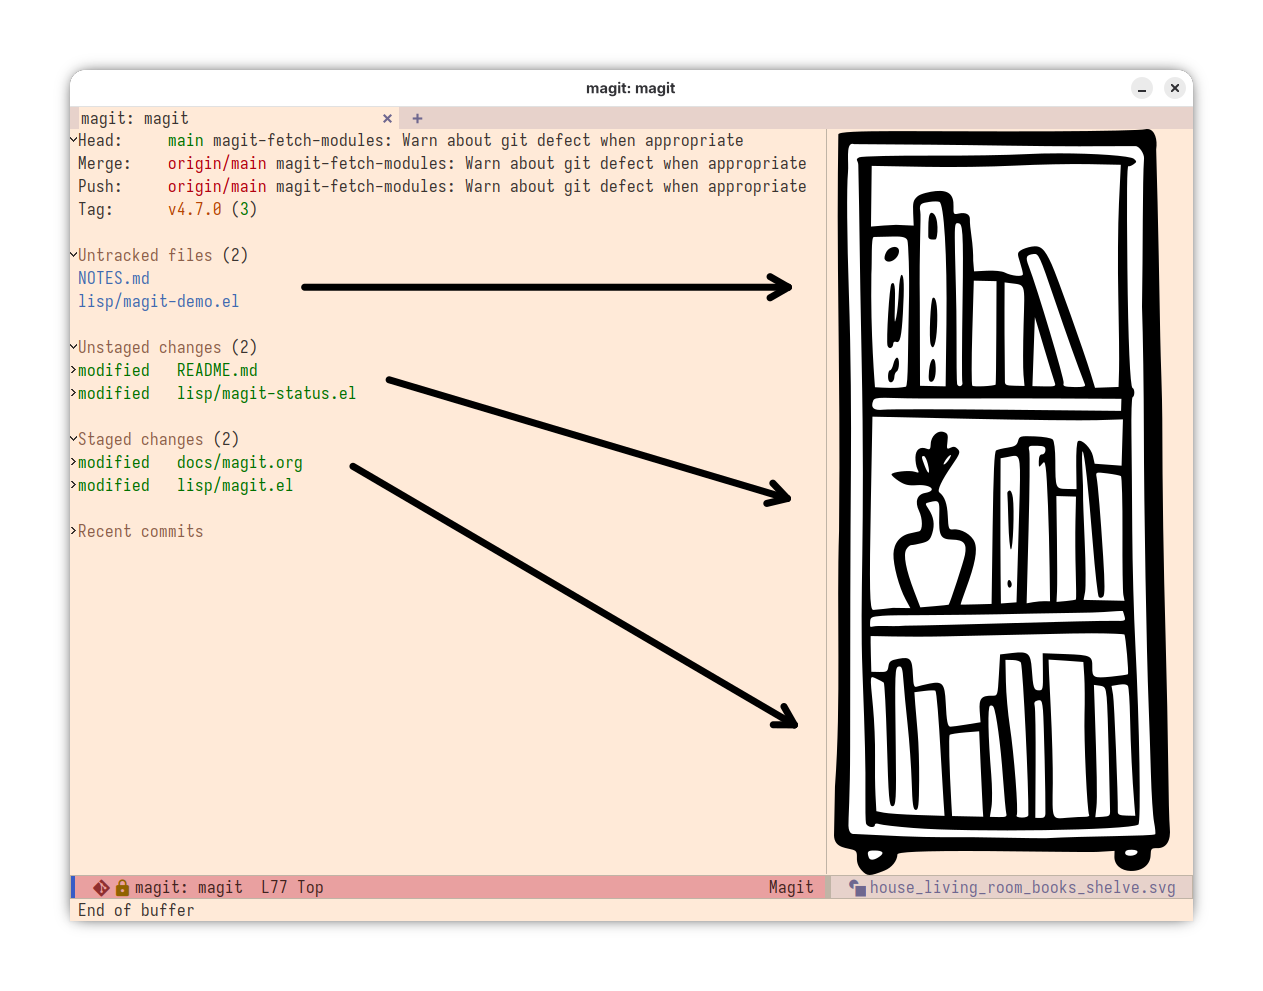Click the git icon in the mode line
Image resolution: width=1263 pixels, height=991 pixels.
(x=101, y=888)
